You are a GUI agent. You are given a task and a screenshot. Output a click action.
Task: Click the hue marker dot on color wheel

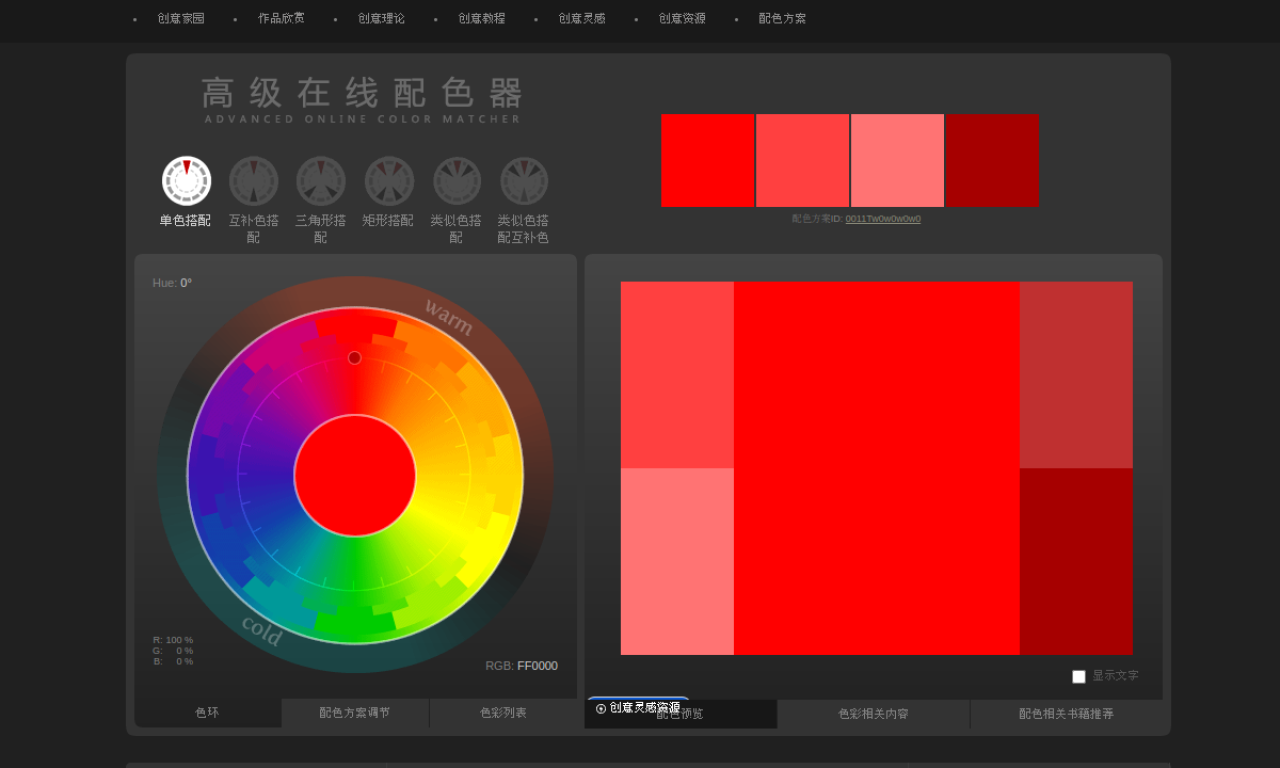click(x=355, y=358)
